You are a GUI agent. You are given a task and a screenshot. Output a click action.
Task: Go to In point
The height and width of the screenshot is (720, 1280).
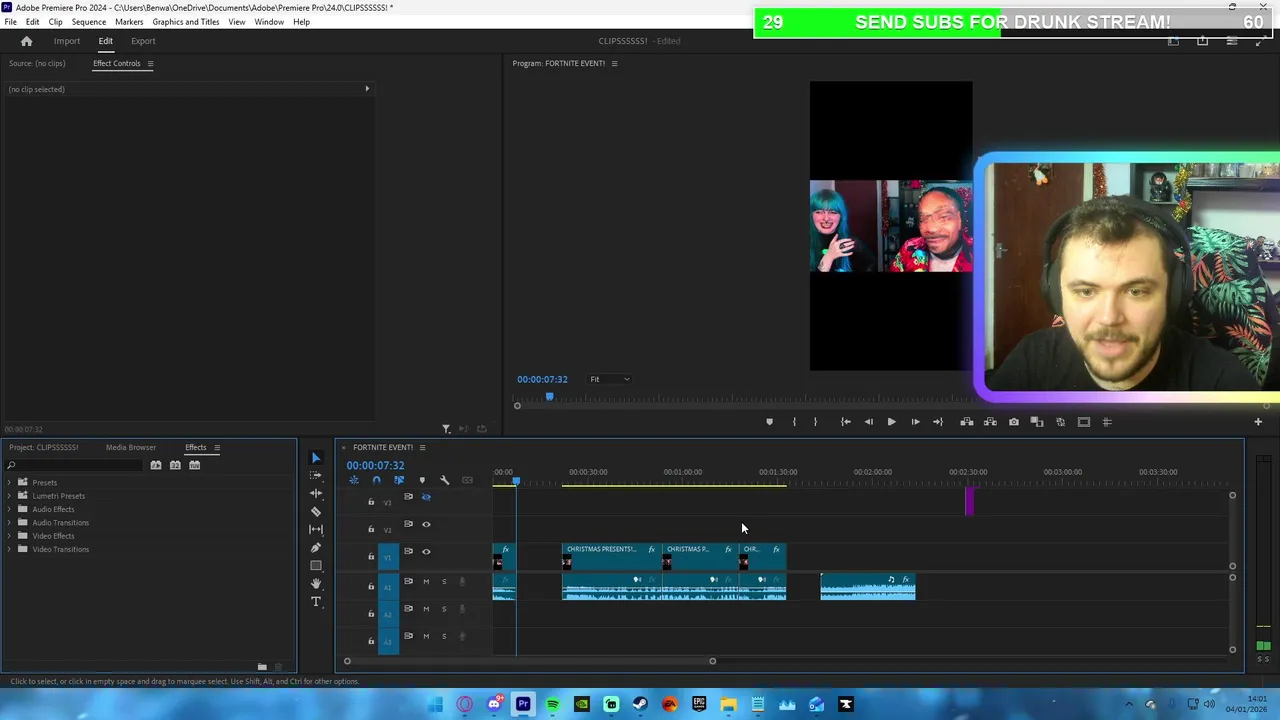pos(845,422)
